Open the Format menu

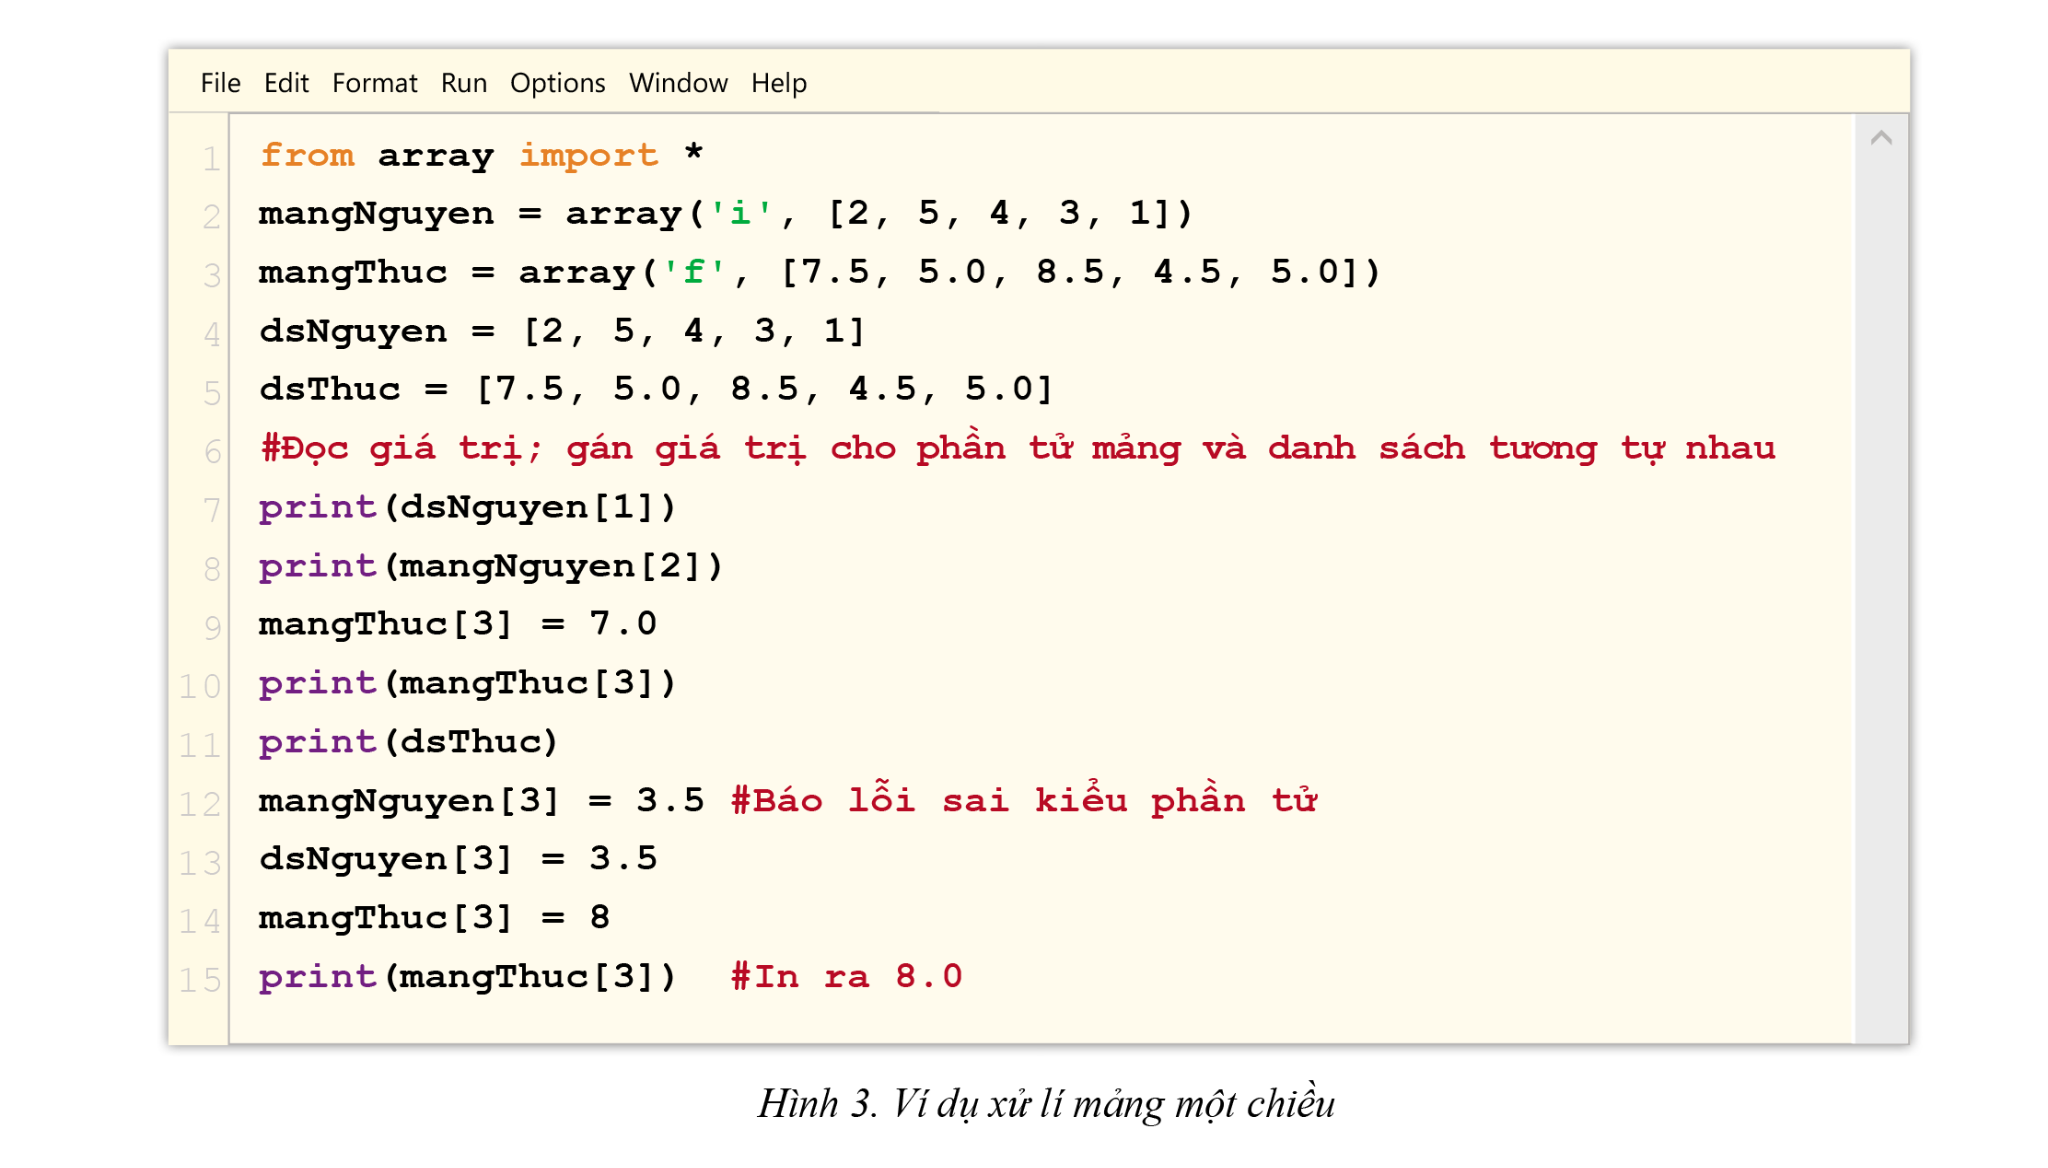(374, 83)
